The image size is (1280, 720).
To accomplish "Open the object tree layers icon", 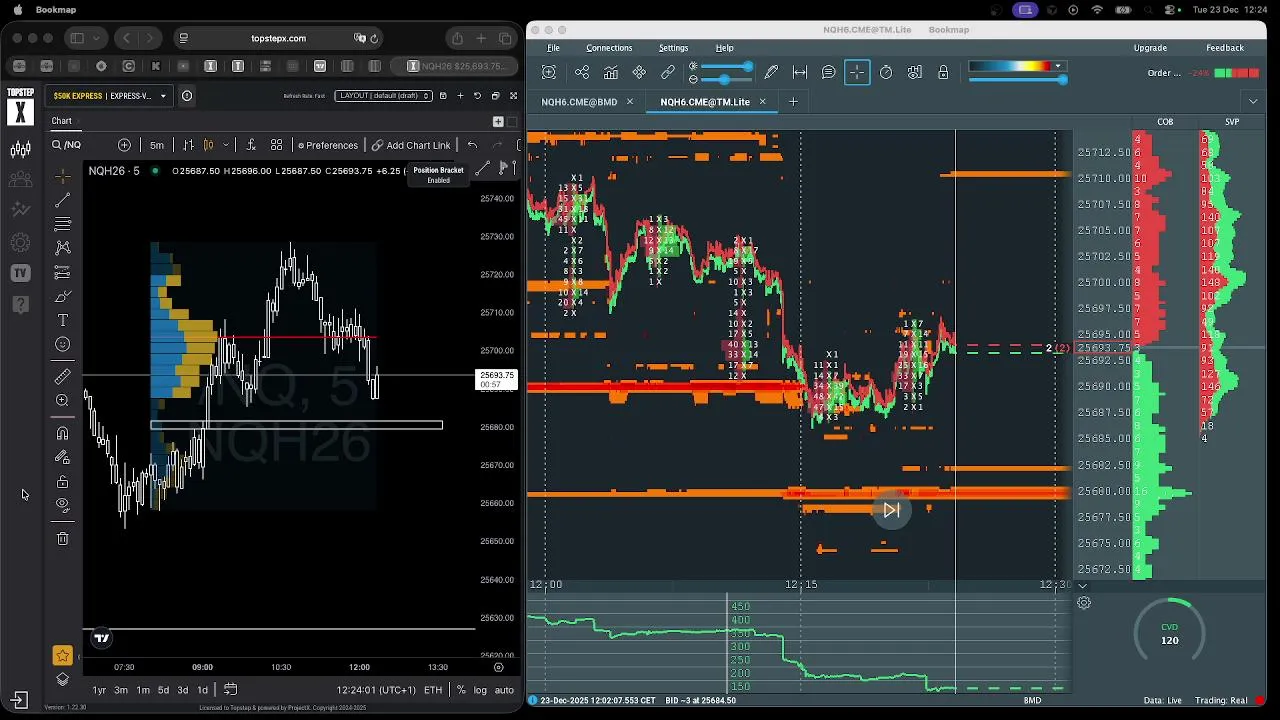I will (x=62, y=679).
